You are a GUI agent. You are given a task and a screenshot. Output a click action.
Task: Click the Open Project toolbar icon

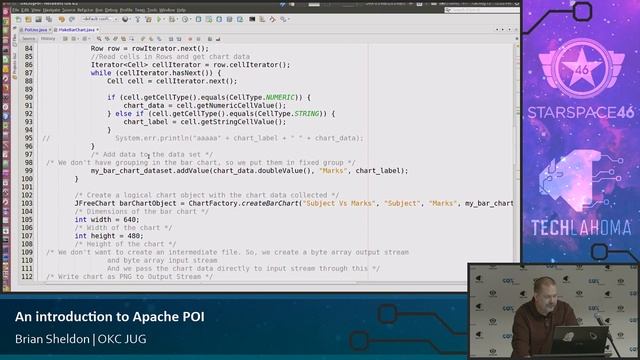click(x=38, y=19)
